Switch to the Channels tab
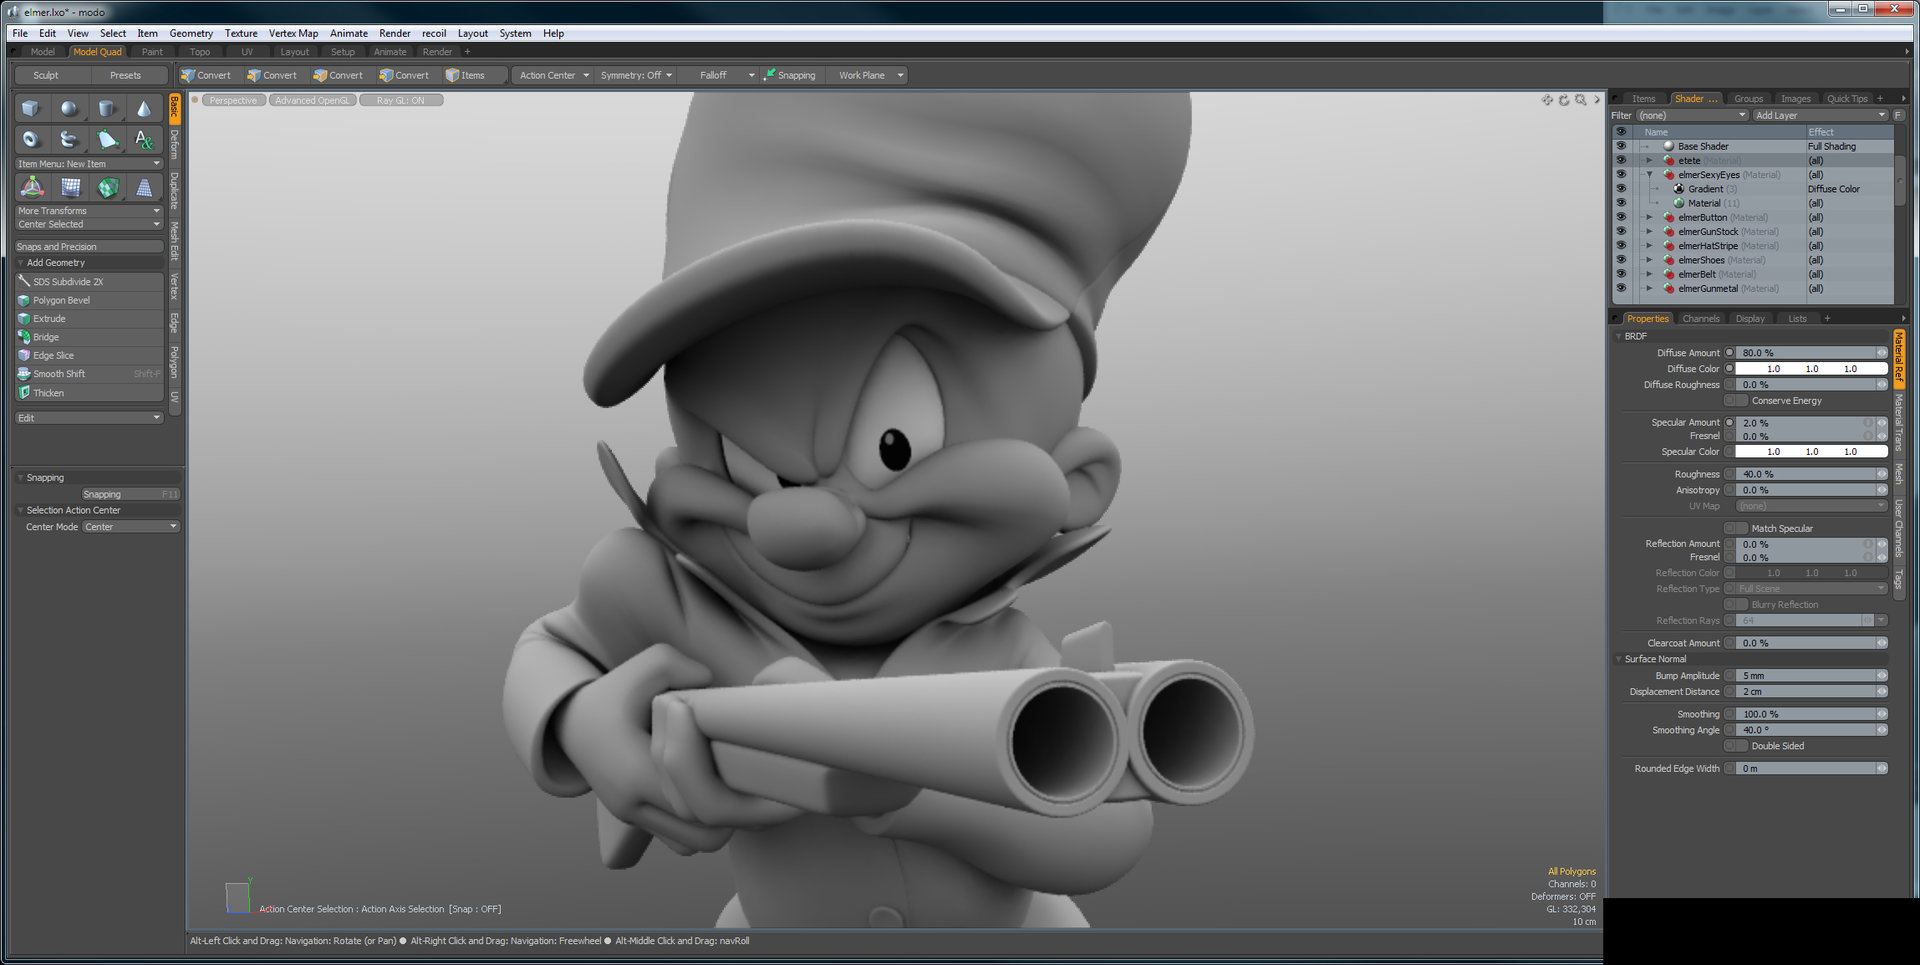Screen dimensions: 1920x965 1700,319
